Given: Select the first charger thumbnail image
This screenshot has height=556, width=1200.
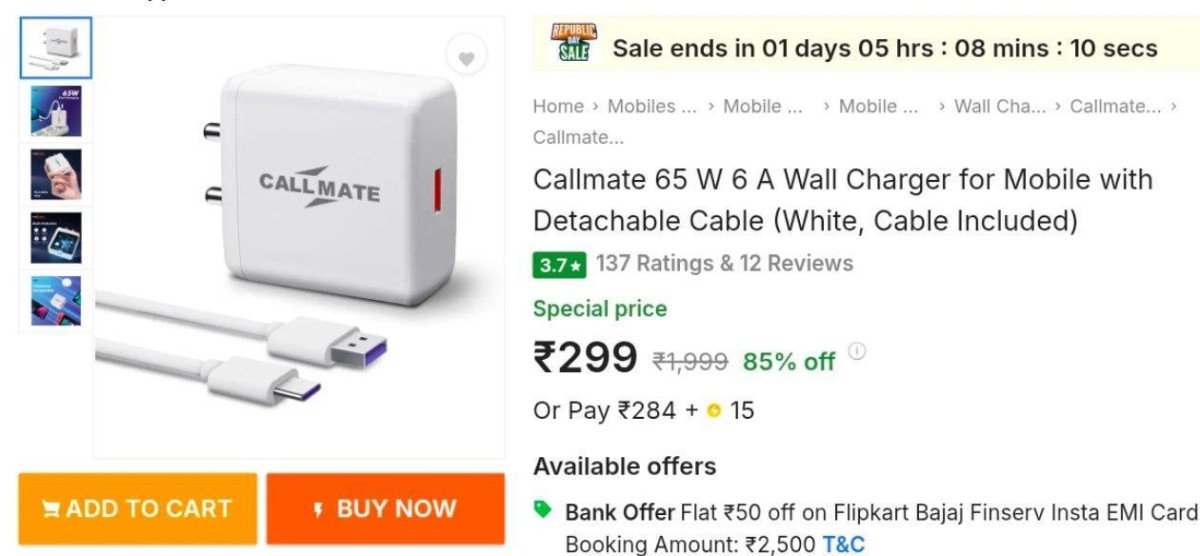Looking at the screenshot, I should 56,48.
